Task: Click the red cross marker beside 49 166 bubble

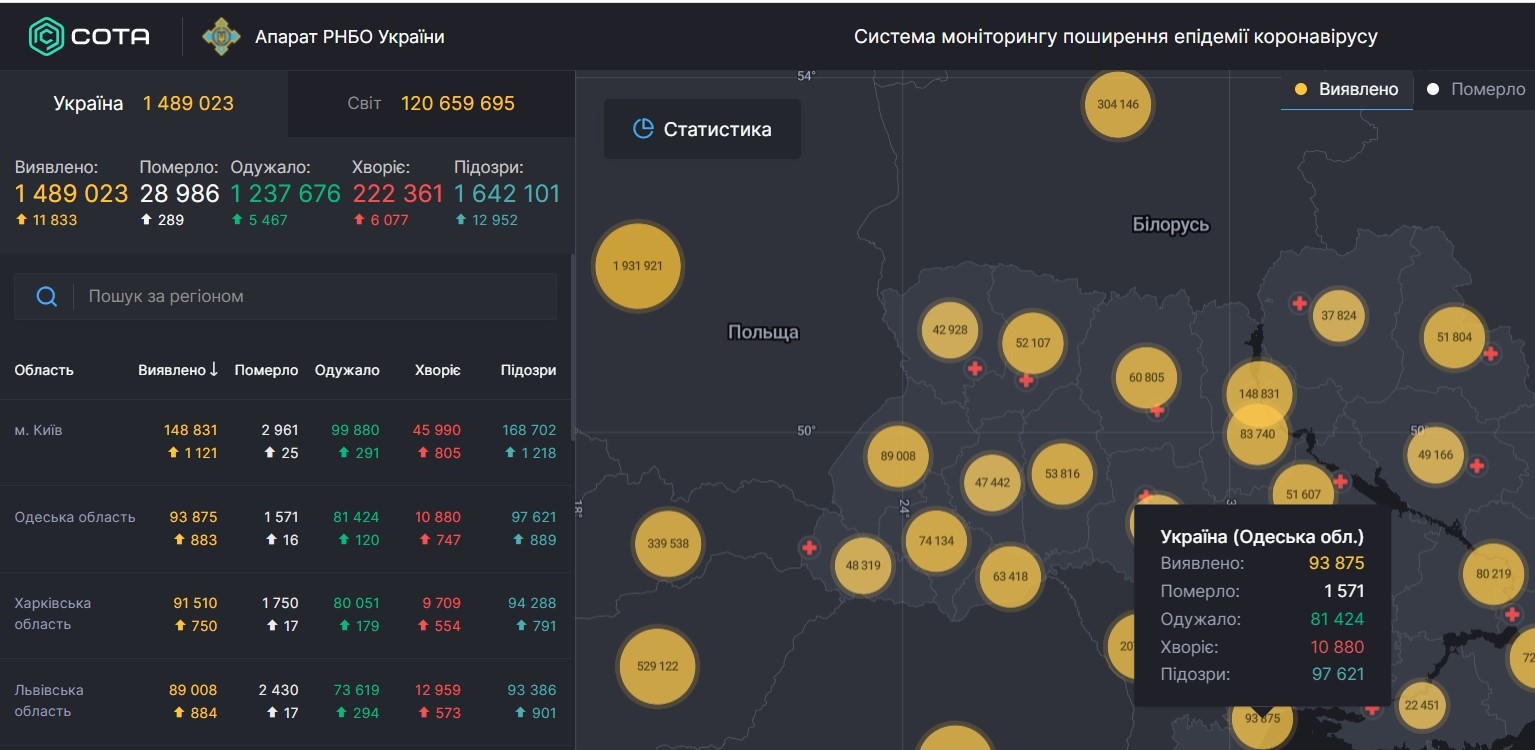Action: tap(1476, 466)
